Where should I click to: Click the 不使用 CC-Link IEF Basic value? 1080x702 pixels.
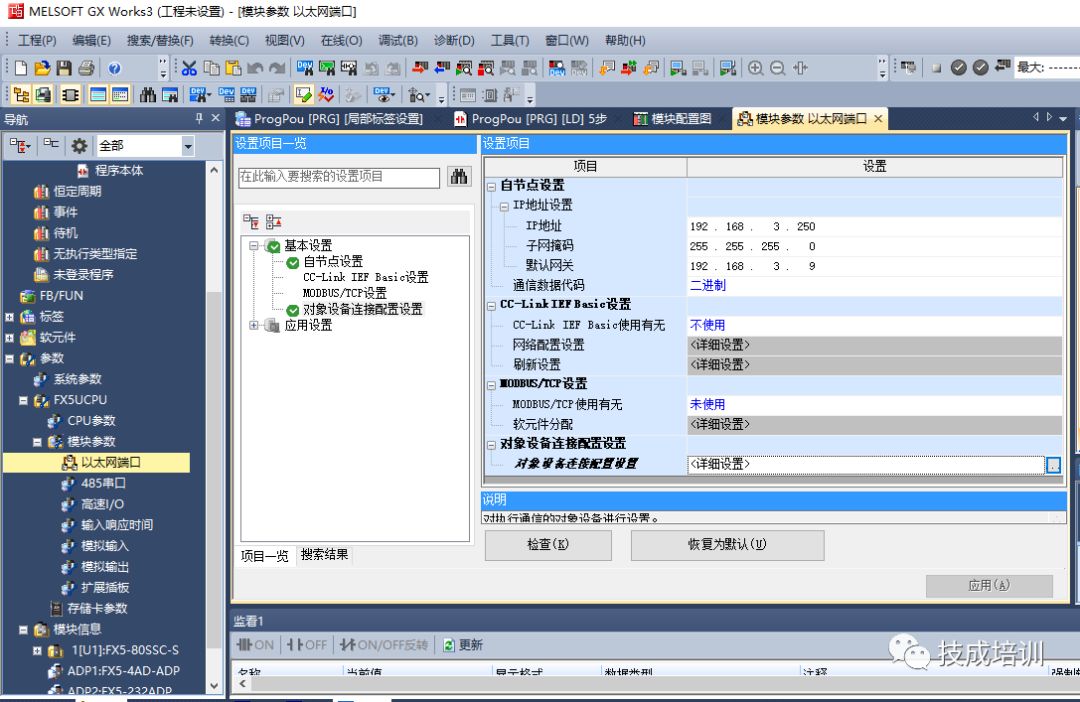[707, 325]
